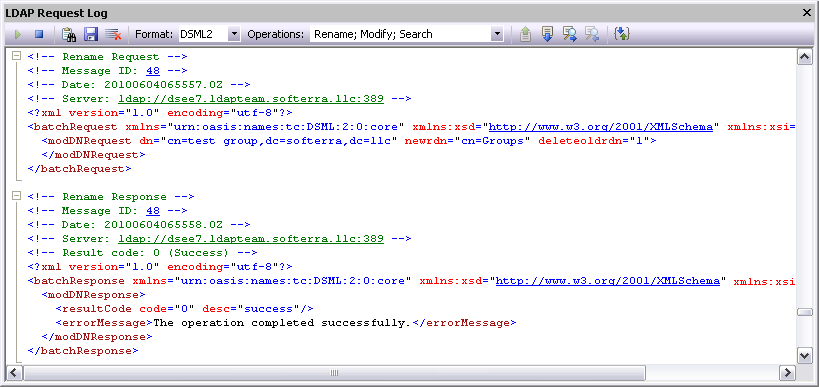
Task: Click the horizontal scrollbar thumb
Action: [x=334, y=373]
